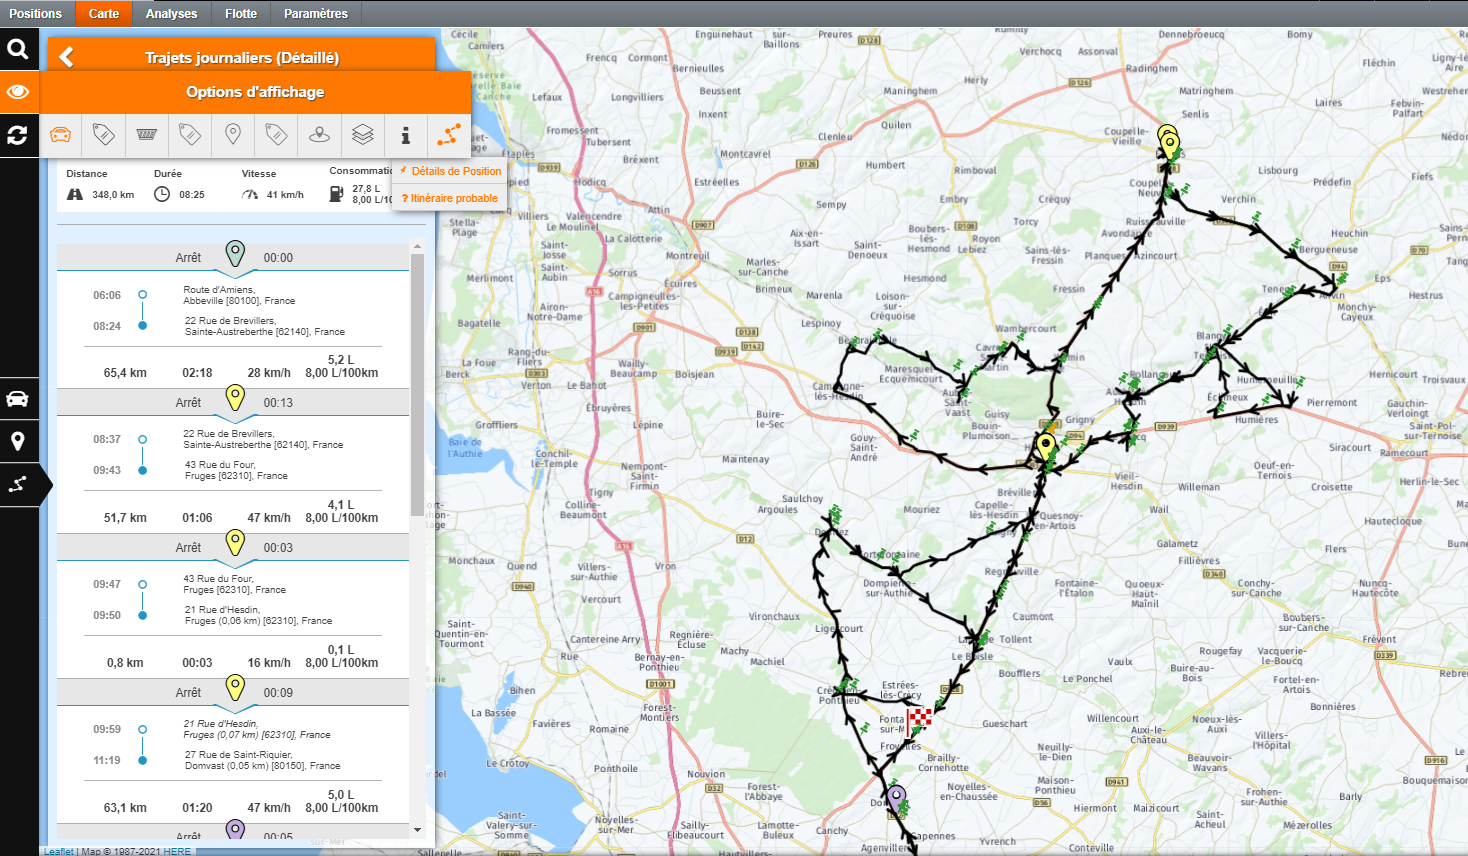This screenshot has width=1468, height=856.
Task: Click the 28 km/h speed value
Action: pyautogui.click(x=269, y=373)
